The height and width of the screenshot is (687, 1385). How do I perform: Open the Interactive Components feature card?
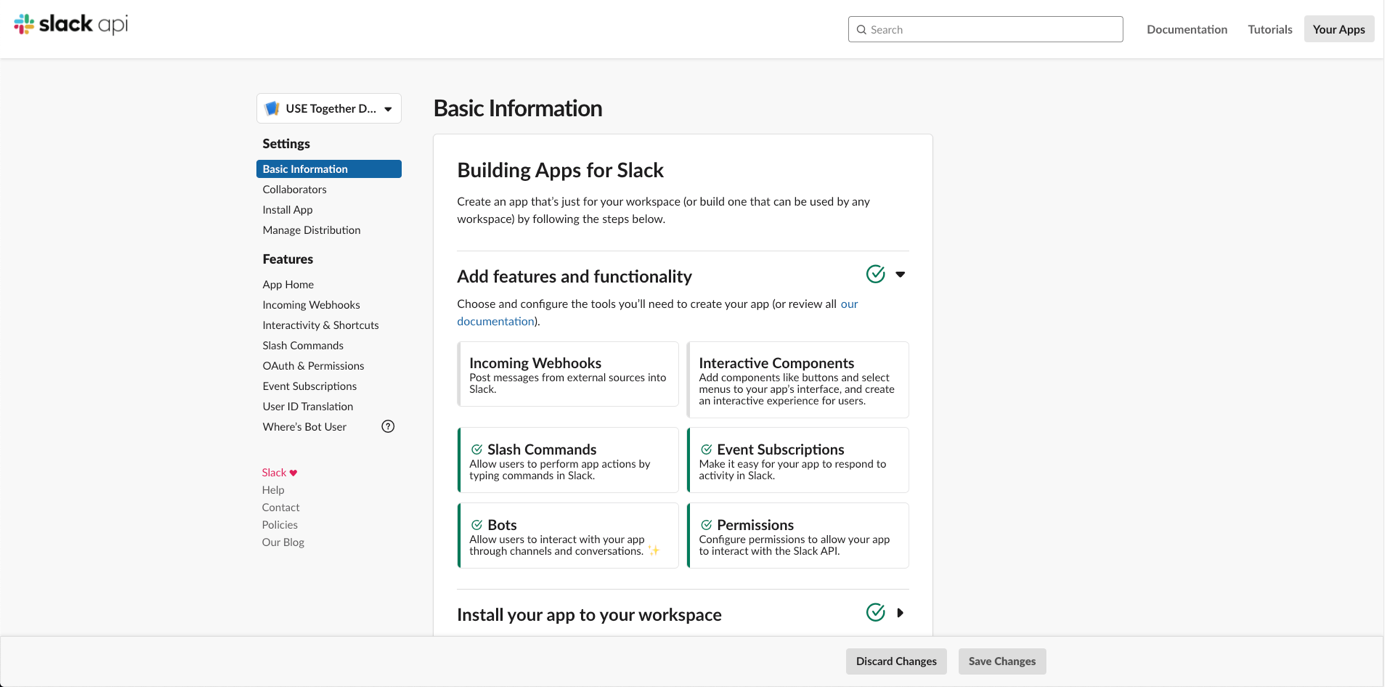(798, 380)
